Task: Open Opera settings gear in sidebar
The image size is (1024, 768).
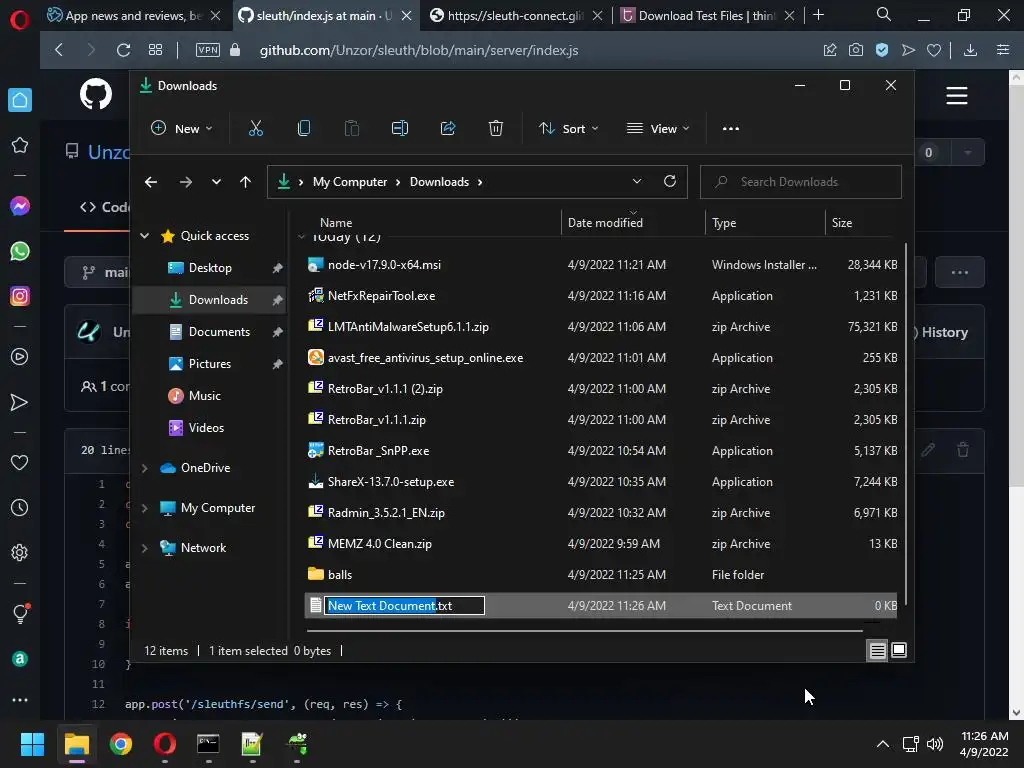Action: (x=20, y=552)
